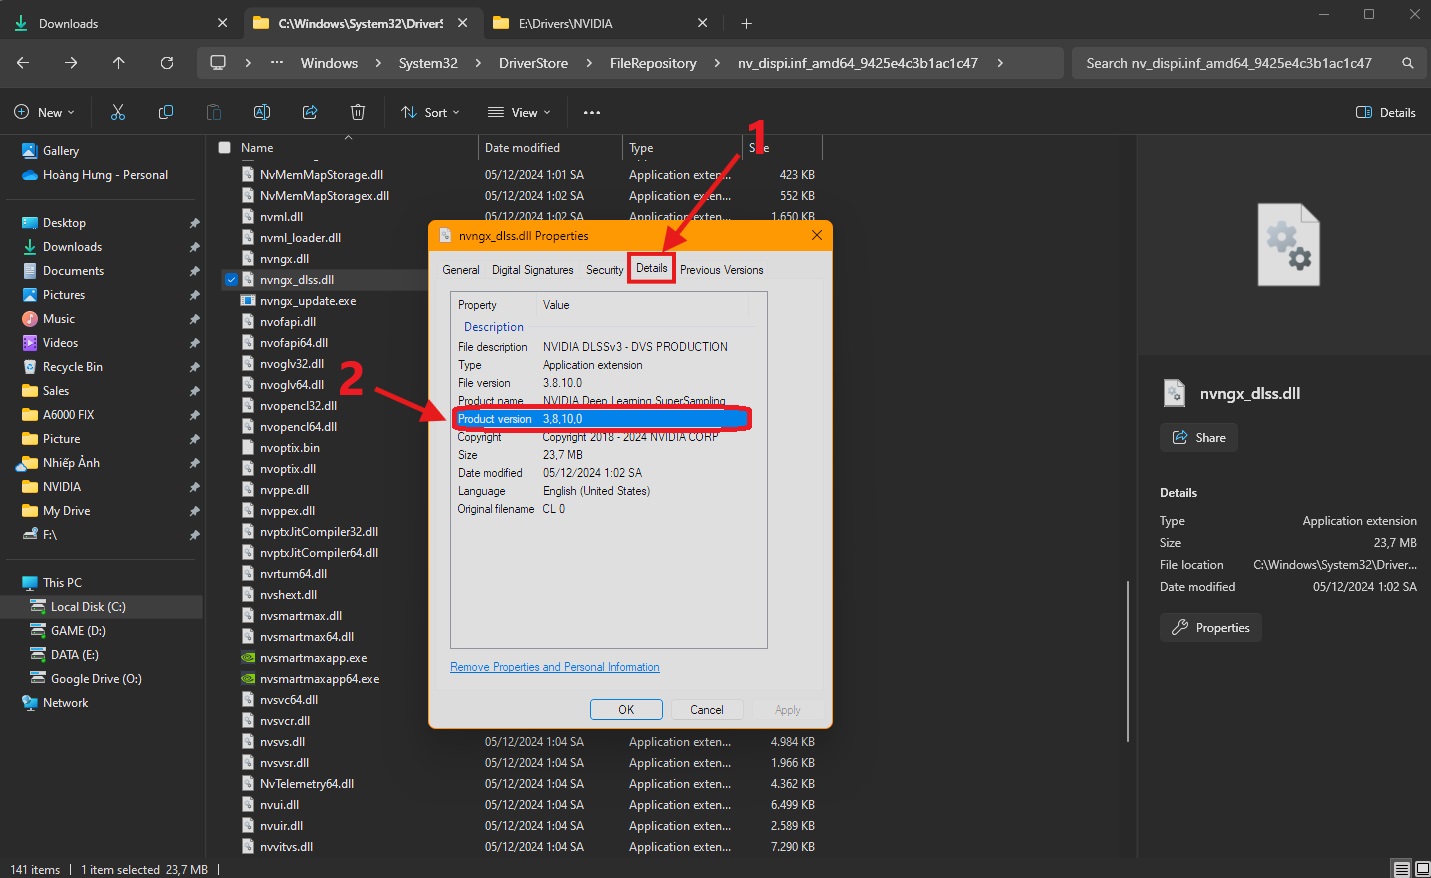Click FileRepository breadcrumb segment
This screenshot has width=1431, height=878.
click(x=653, y=63)
